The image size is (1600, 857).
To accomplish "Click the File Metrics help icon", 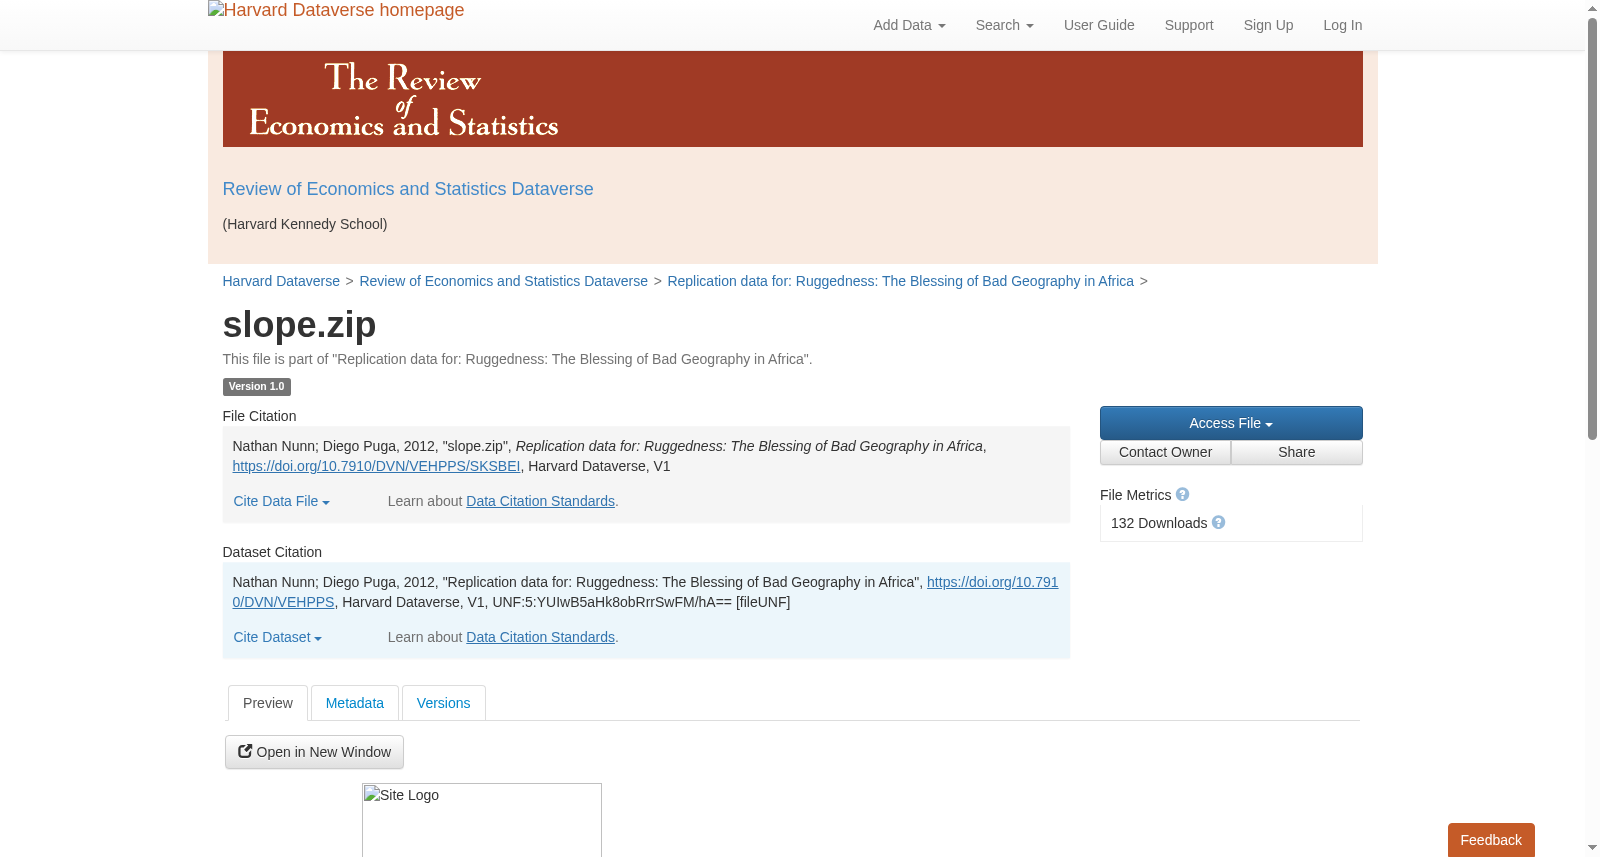I will [1182, 495].
